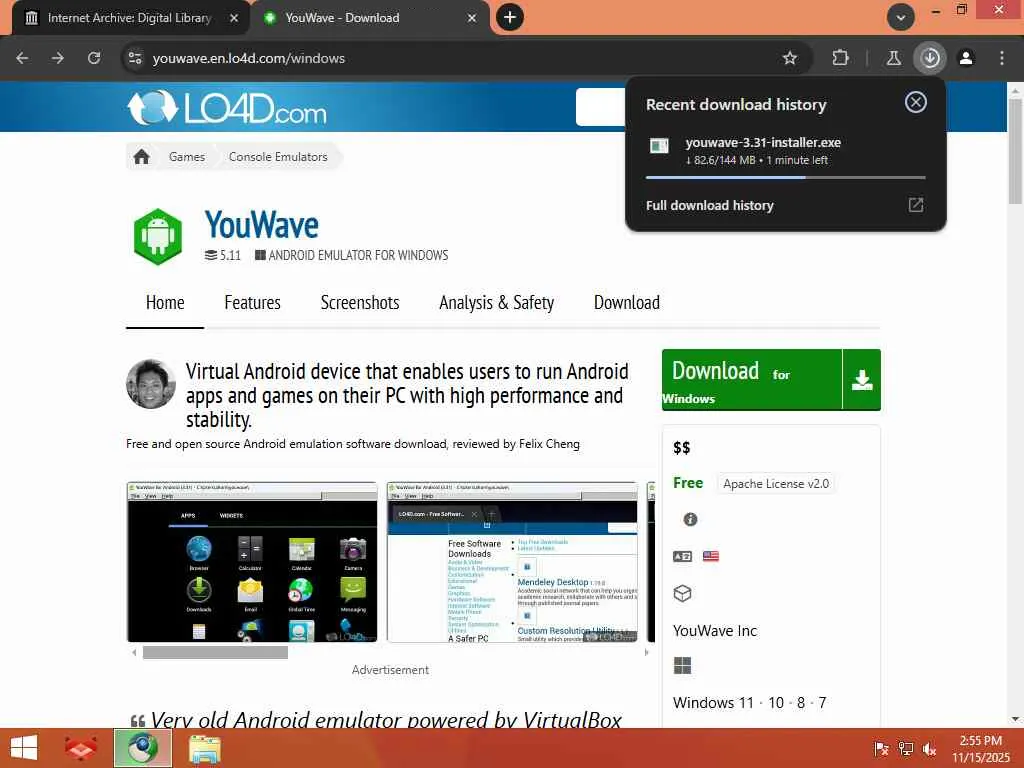
Task: Open the Features tab
Action: click(x=252, y=303)
